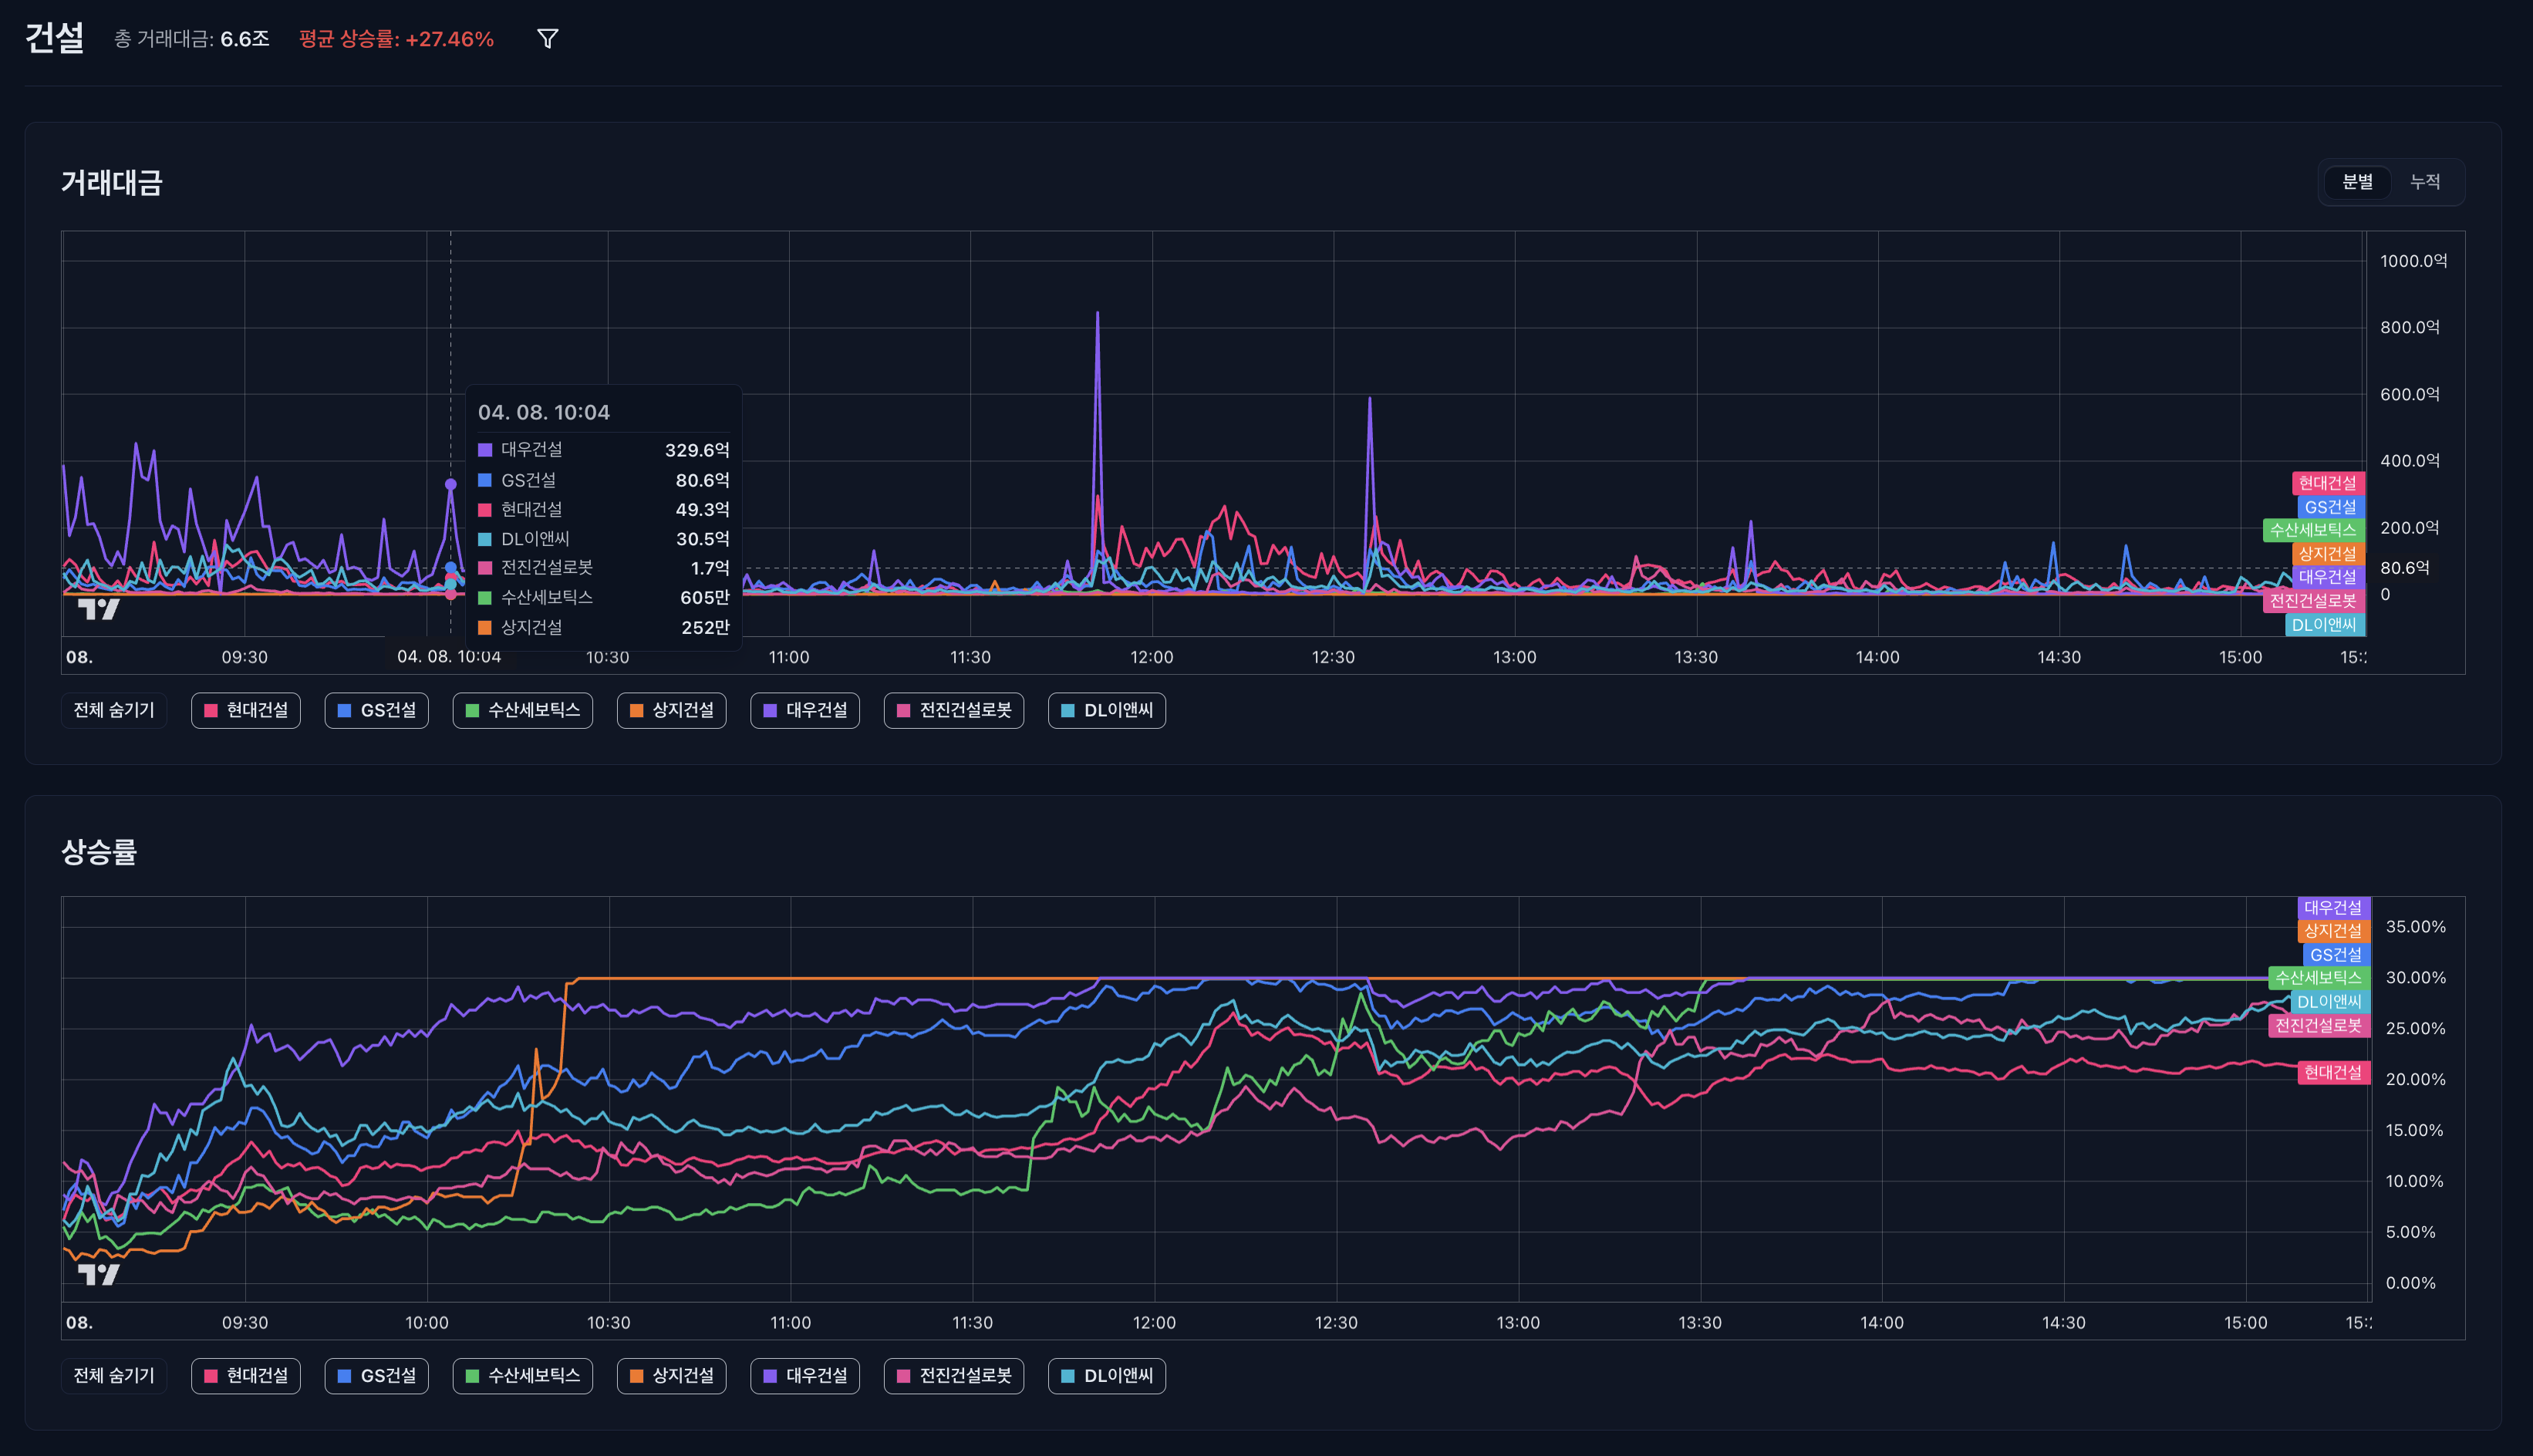Click the 0.00% y-axis label
Screen dimensions: 2533x1456
(x=2411, y=1282)
